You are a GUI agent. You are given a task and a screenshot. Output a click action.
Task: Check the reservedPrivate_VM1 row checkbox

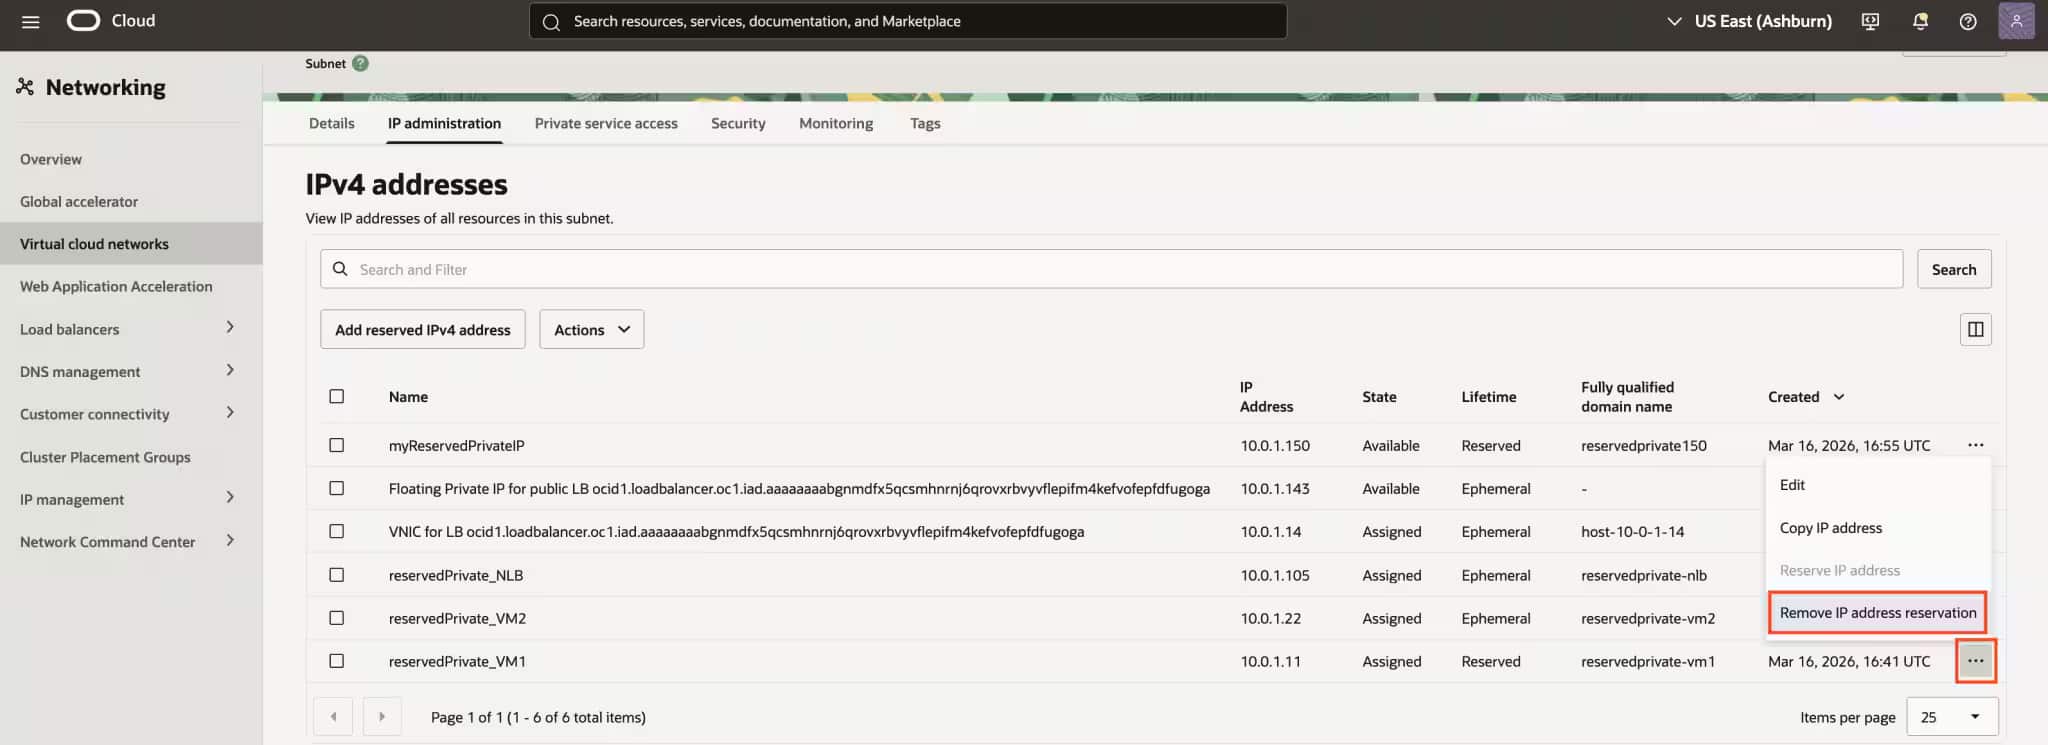point(337,661)
